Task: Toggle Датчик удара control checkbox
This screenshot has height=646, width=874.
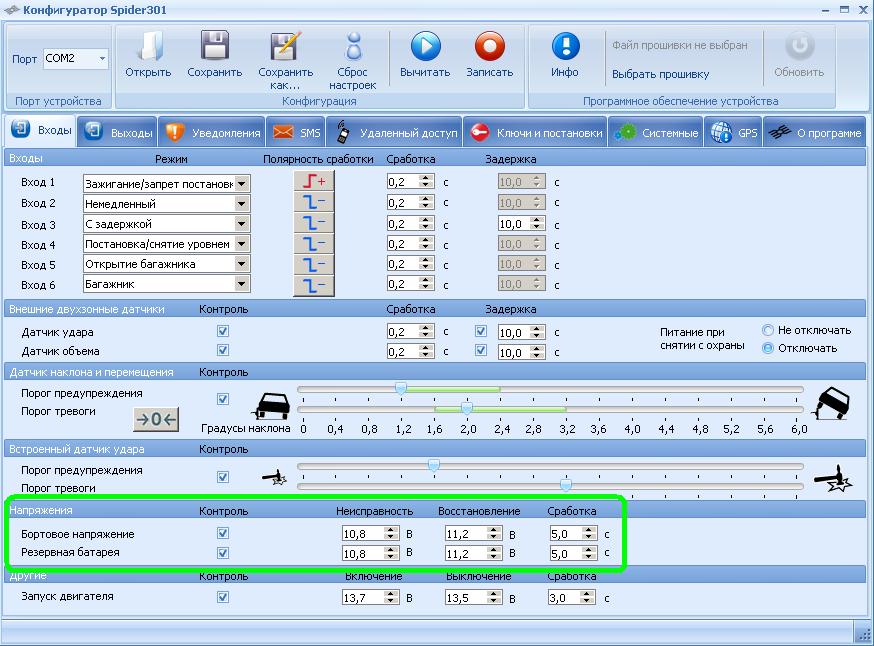Action: [223, 331]
